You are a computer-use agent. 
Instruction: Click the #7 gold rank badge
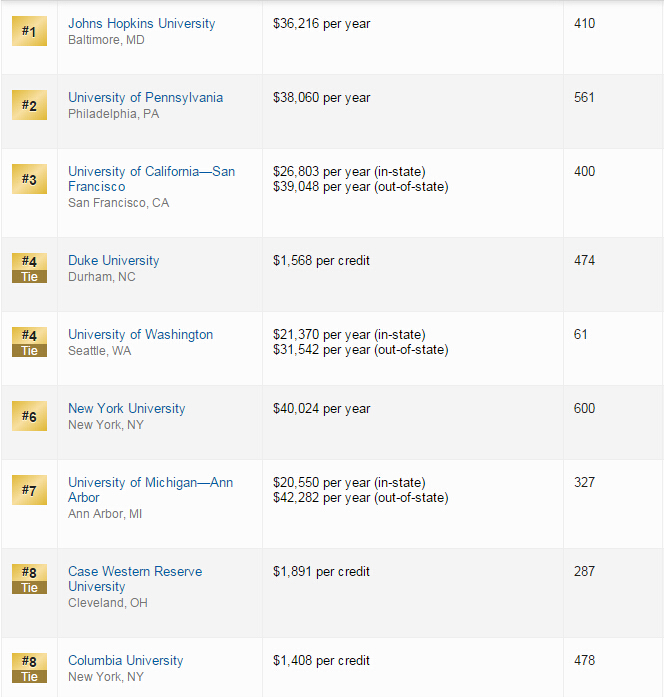click(29, 490)
